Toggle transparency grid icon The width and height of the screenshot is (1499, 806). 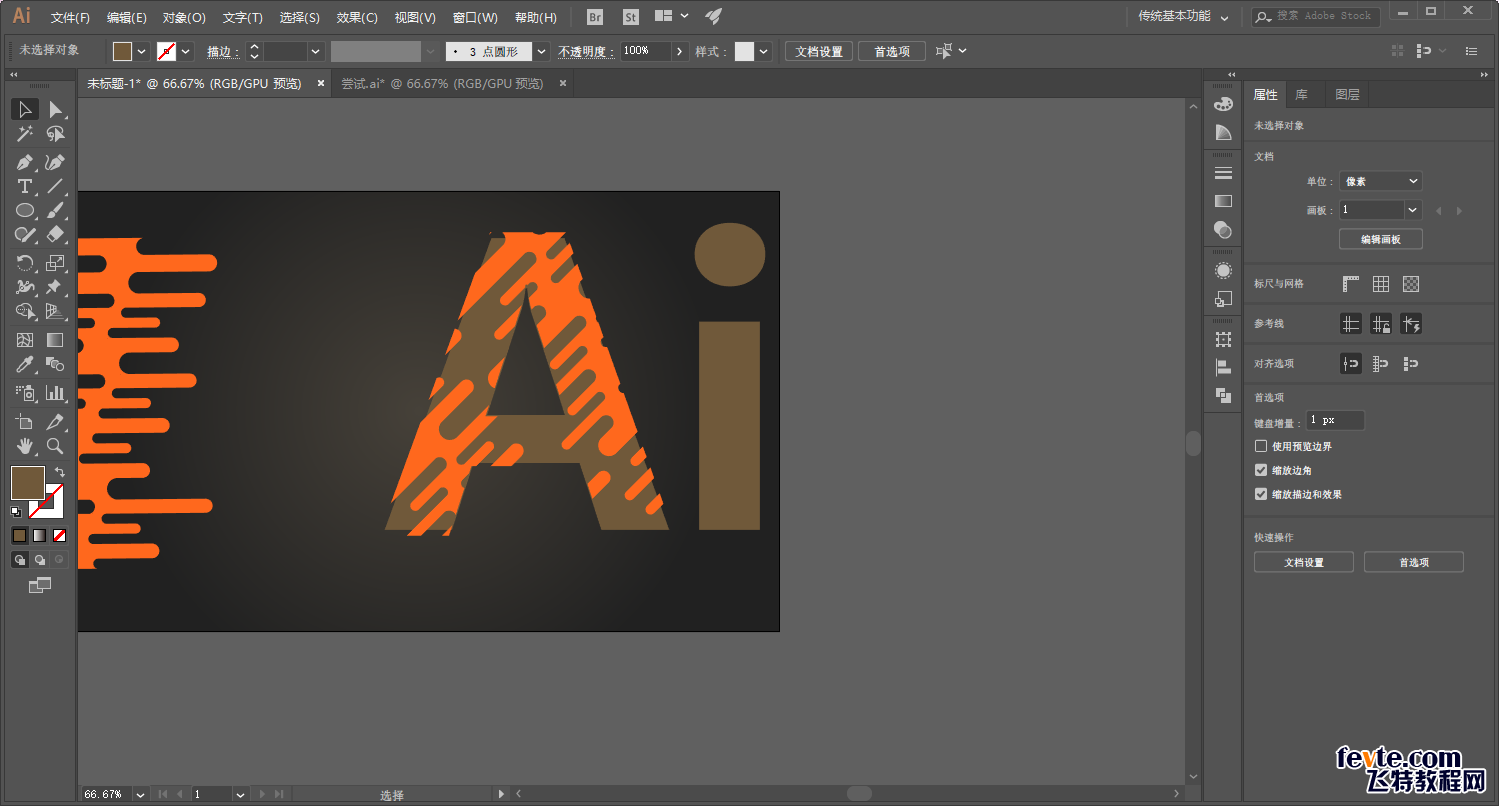pyautogui.click(x=1411, y=284)
